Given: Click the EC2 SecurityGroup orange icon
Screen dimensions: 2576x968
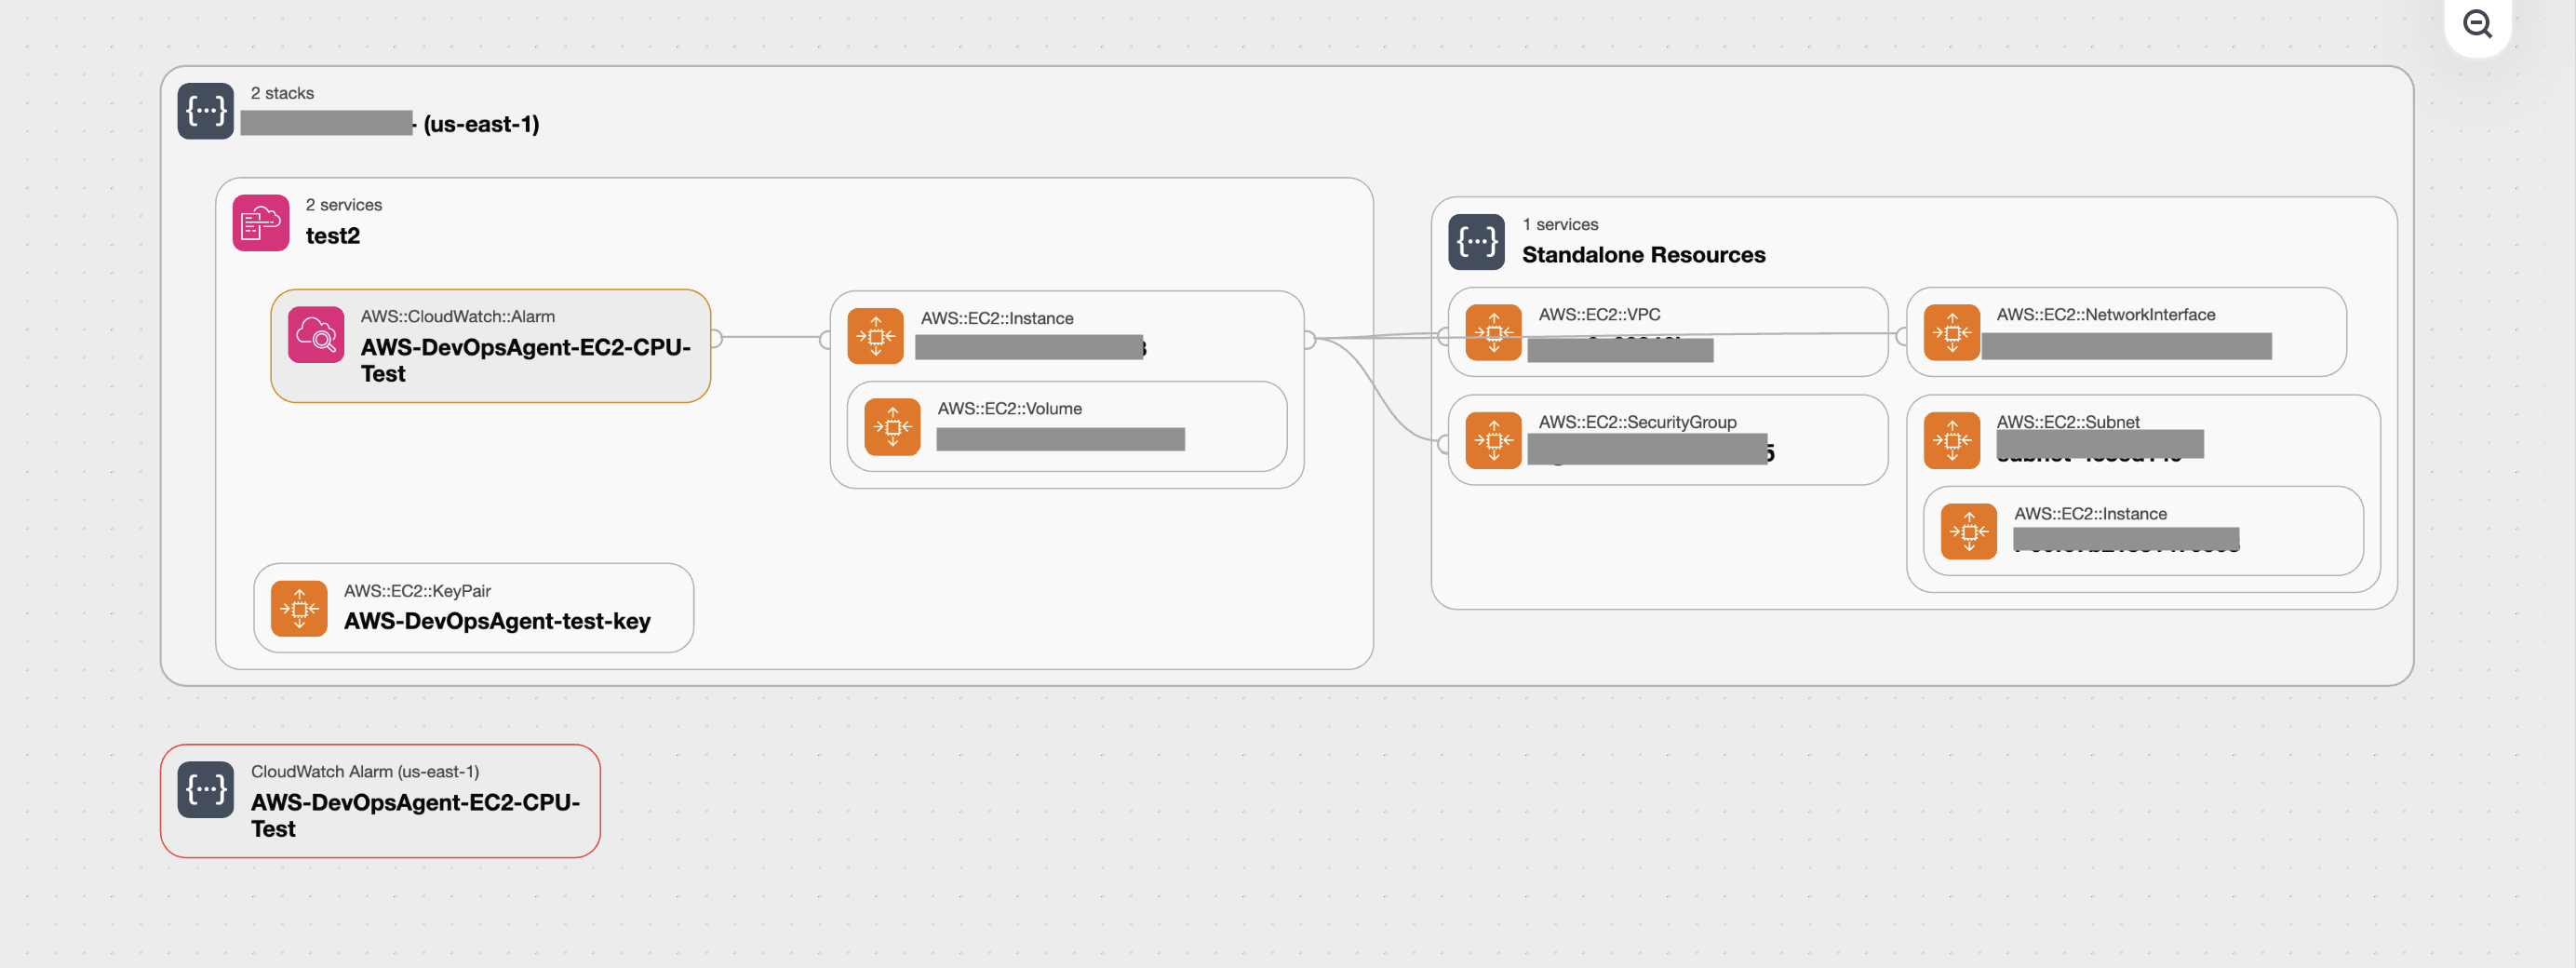Looking at the screenshot, I should (x=1493, y=440).
